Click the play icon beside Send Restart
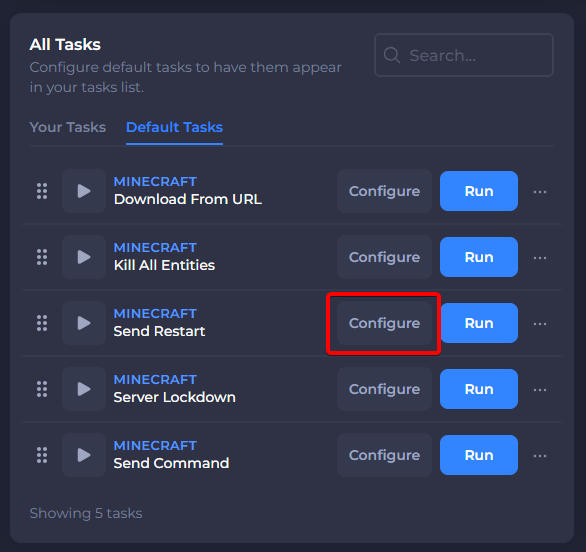586x552 pixels. (x=84, y=323)
